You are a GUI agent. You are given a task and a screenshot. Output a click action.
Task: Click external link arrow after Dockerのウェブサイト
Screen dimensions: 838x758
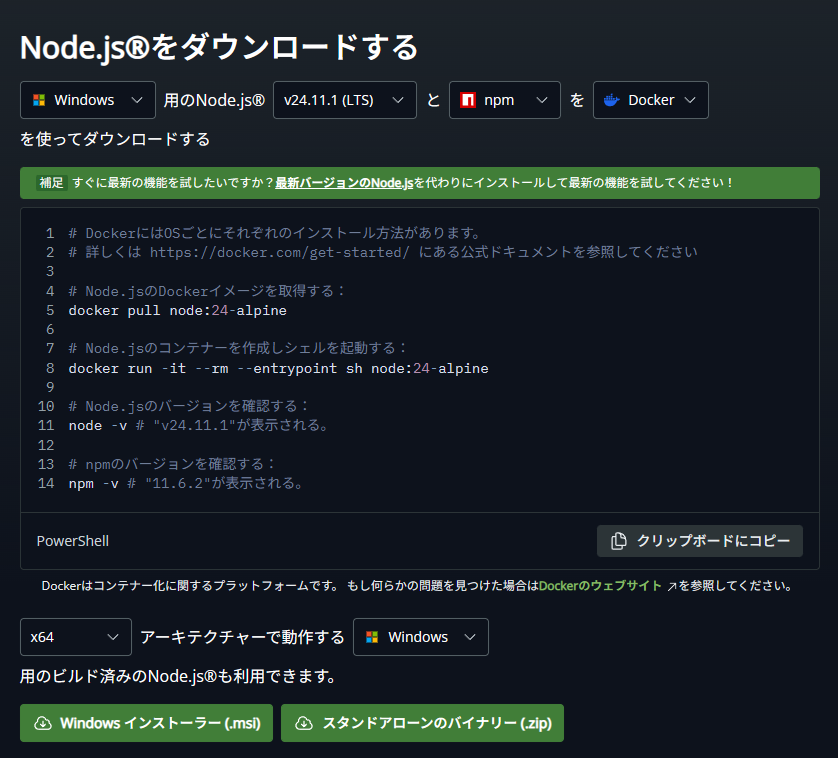click(672, 586)
